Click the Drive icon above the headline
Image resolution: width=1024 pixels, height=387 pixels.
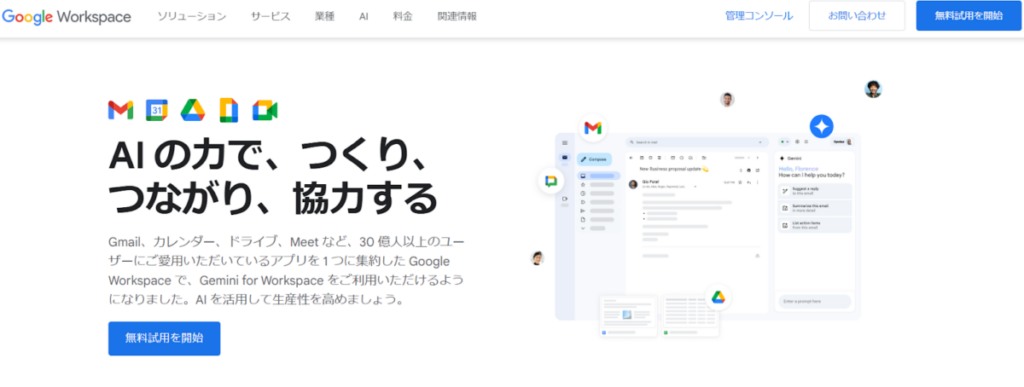193,110
